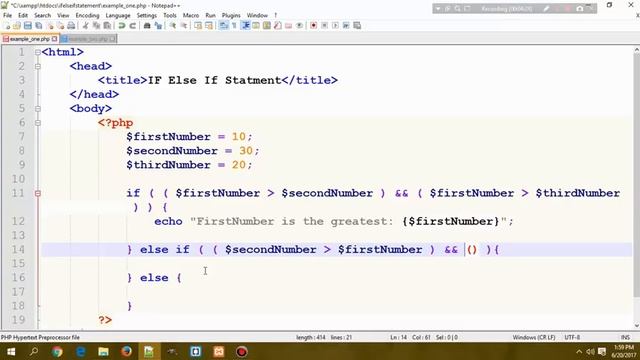Click the Zoom In toolbar icon
The height and width of the screenshot is (360, 640).
pos(173,26)
